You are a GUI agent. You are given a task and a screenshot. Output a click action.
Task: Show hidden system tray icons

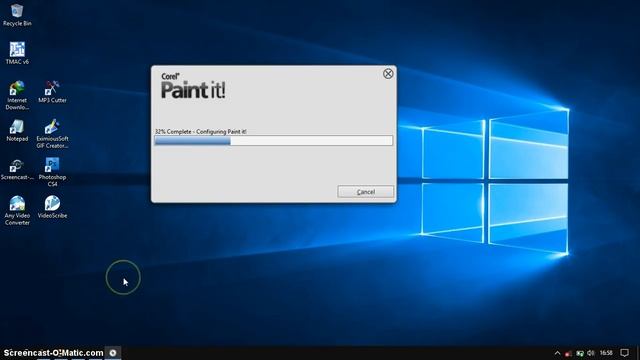557,353
